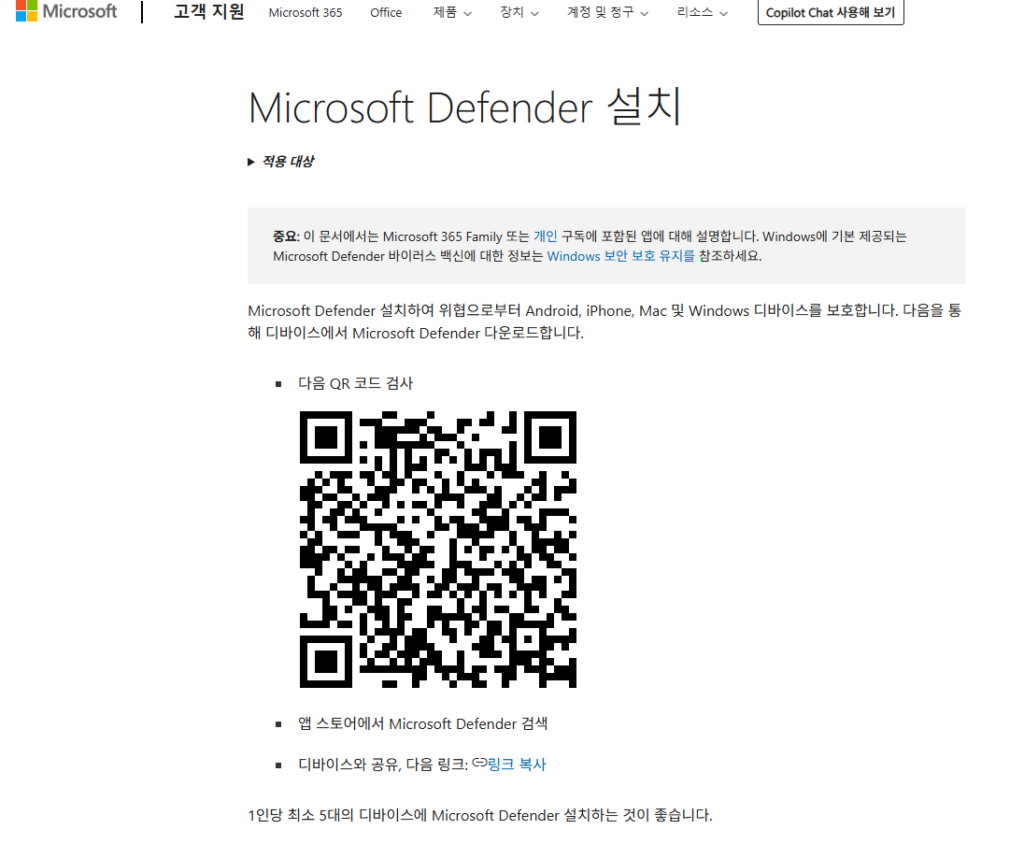This screenshot has width=1024, height=858.
Task: Expand the 리소스 dropdown
Action: [702, 13]
